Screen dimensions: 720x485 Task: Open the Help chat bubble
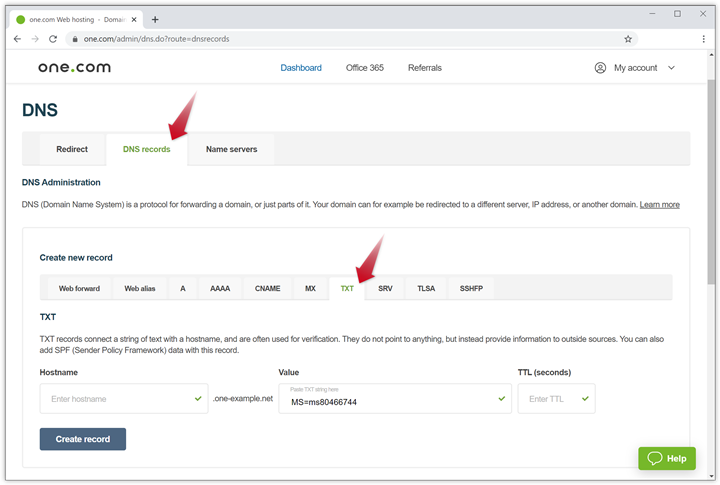point(666,458)
